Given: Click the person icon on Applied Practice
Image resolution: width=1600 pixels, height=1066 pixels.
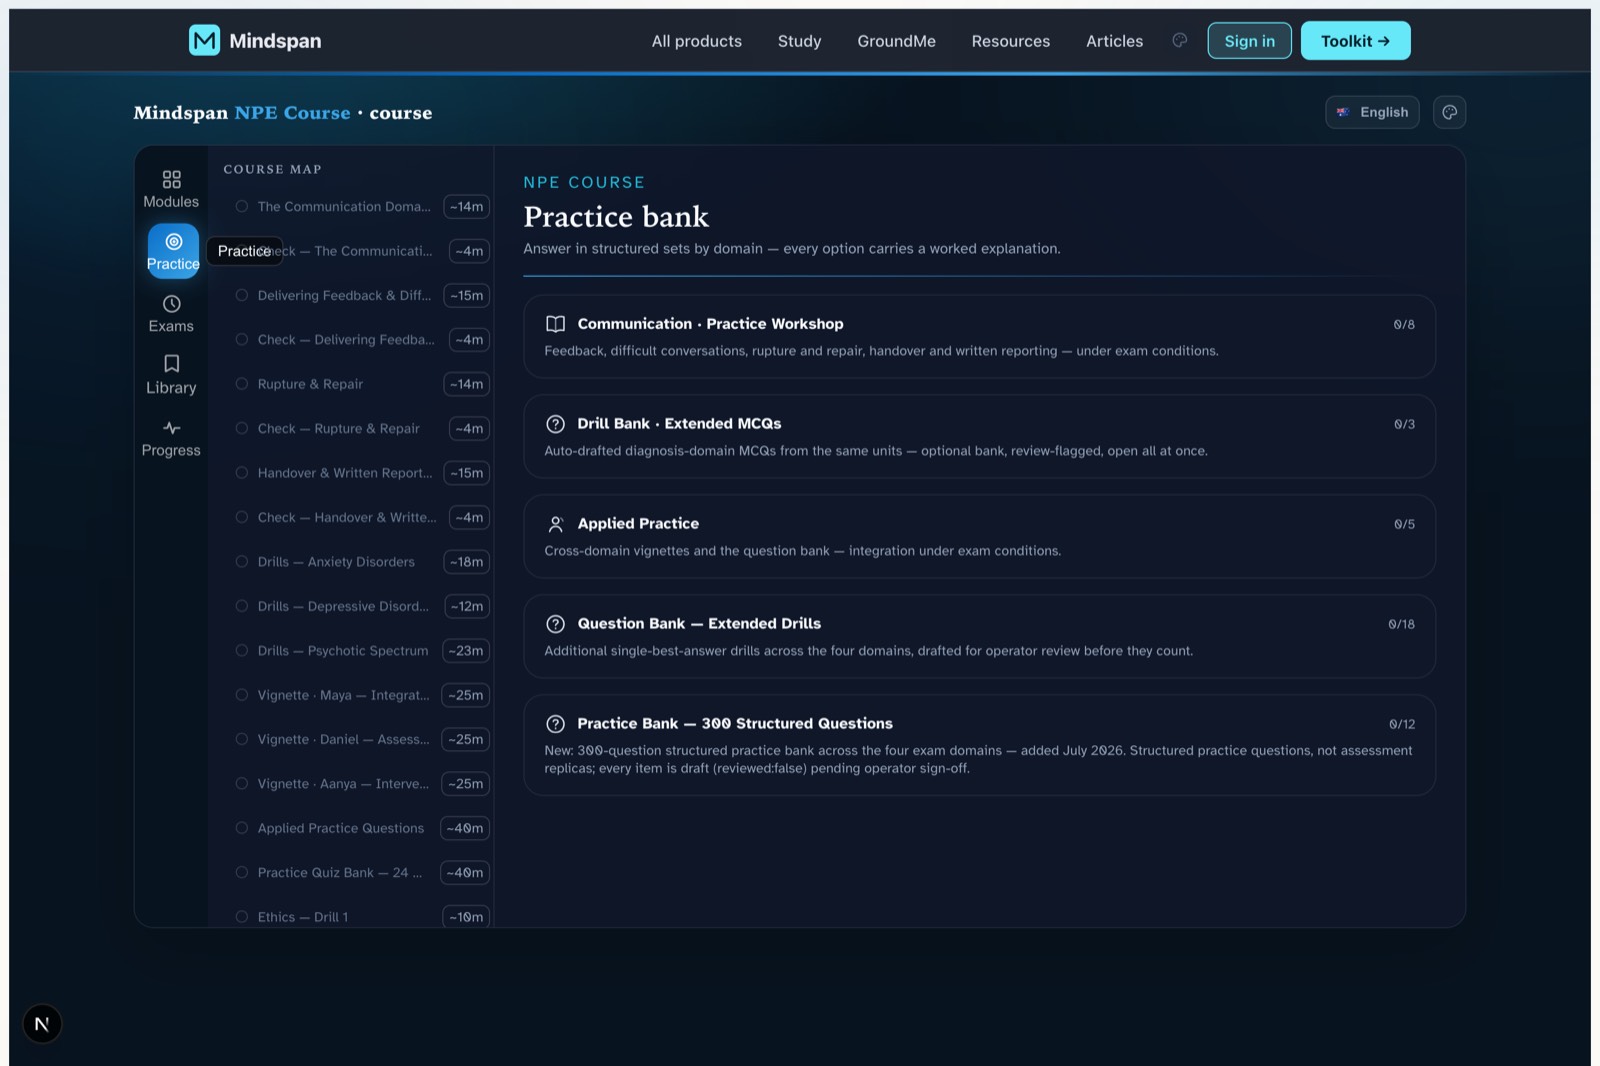Looking at the screenshot, I should 556,524.
